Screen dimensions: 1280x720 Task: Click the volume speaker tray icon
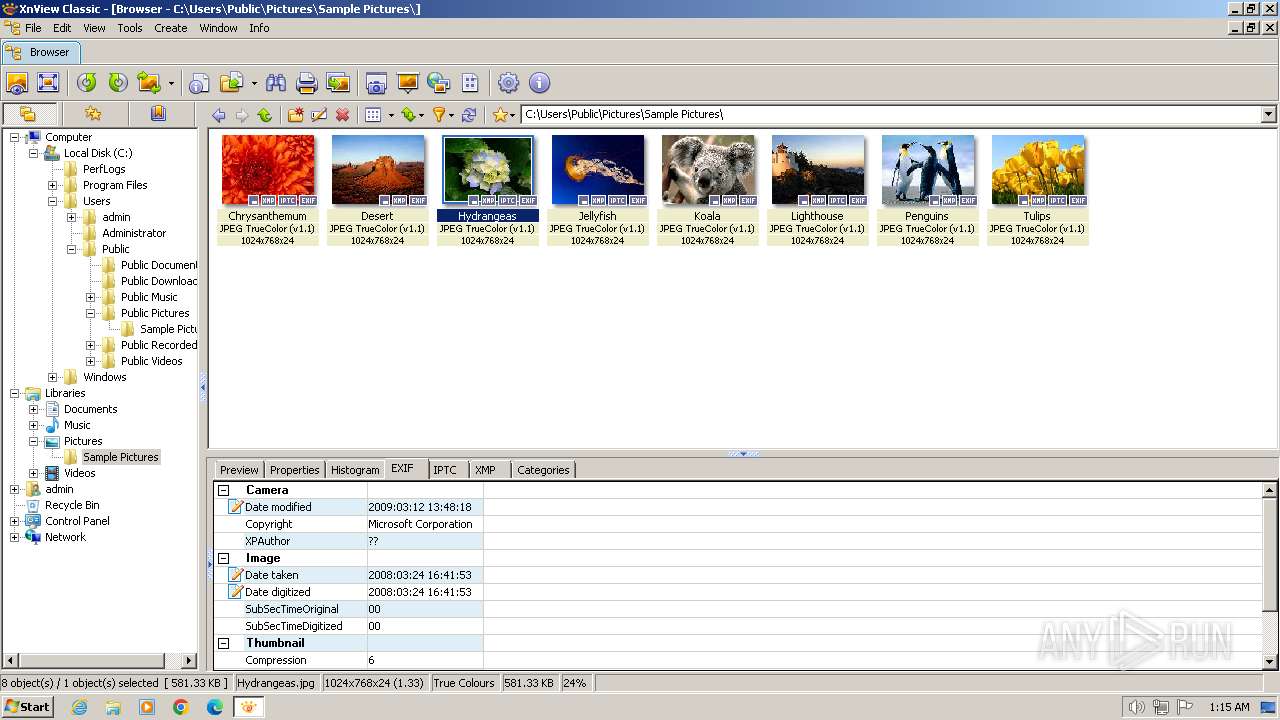(x=1137, y=707)
